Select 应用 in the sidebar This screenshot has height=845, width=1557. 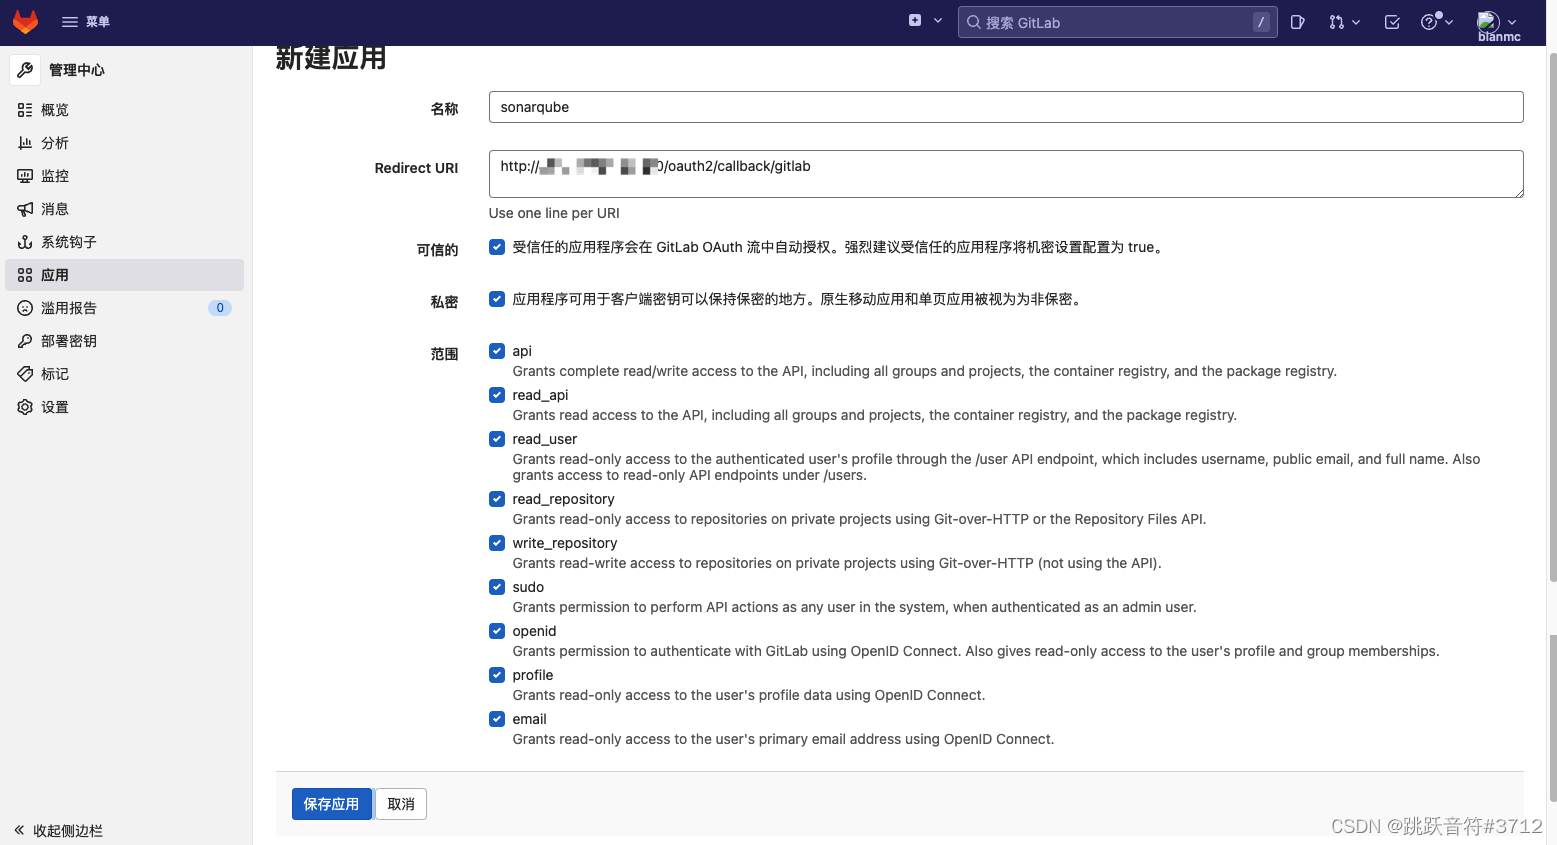125,275
